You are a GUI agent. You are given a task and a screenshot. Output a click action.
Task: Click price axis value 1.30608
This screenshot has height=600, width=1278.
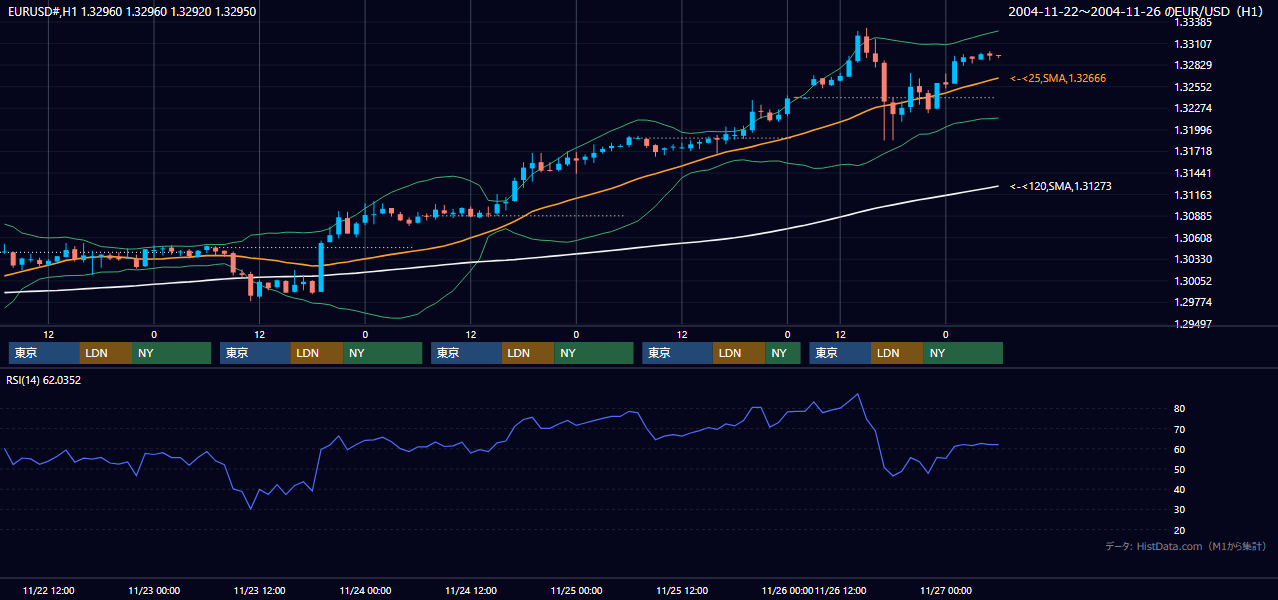pyautogui.click(x=1193, y=238)
